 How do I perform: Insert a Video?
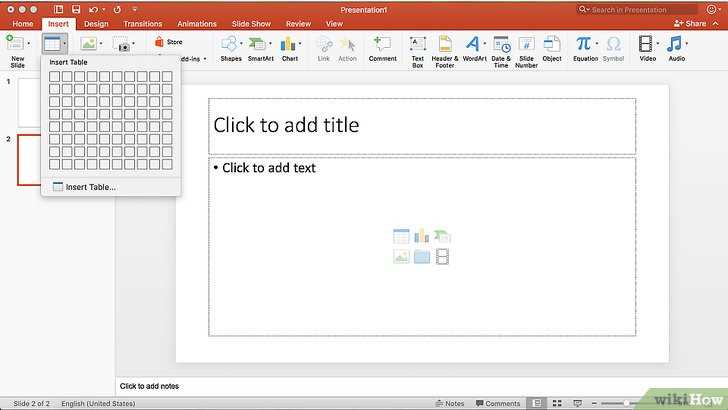(x=647, y=48)
